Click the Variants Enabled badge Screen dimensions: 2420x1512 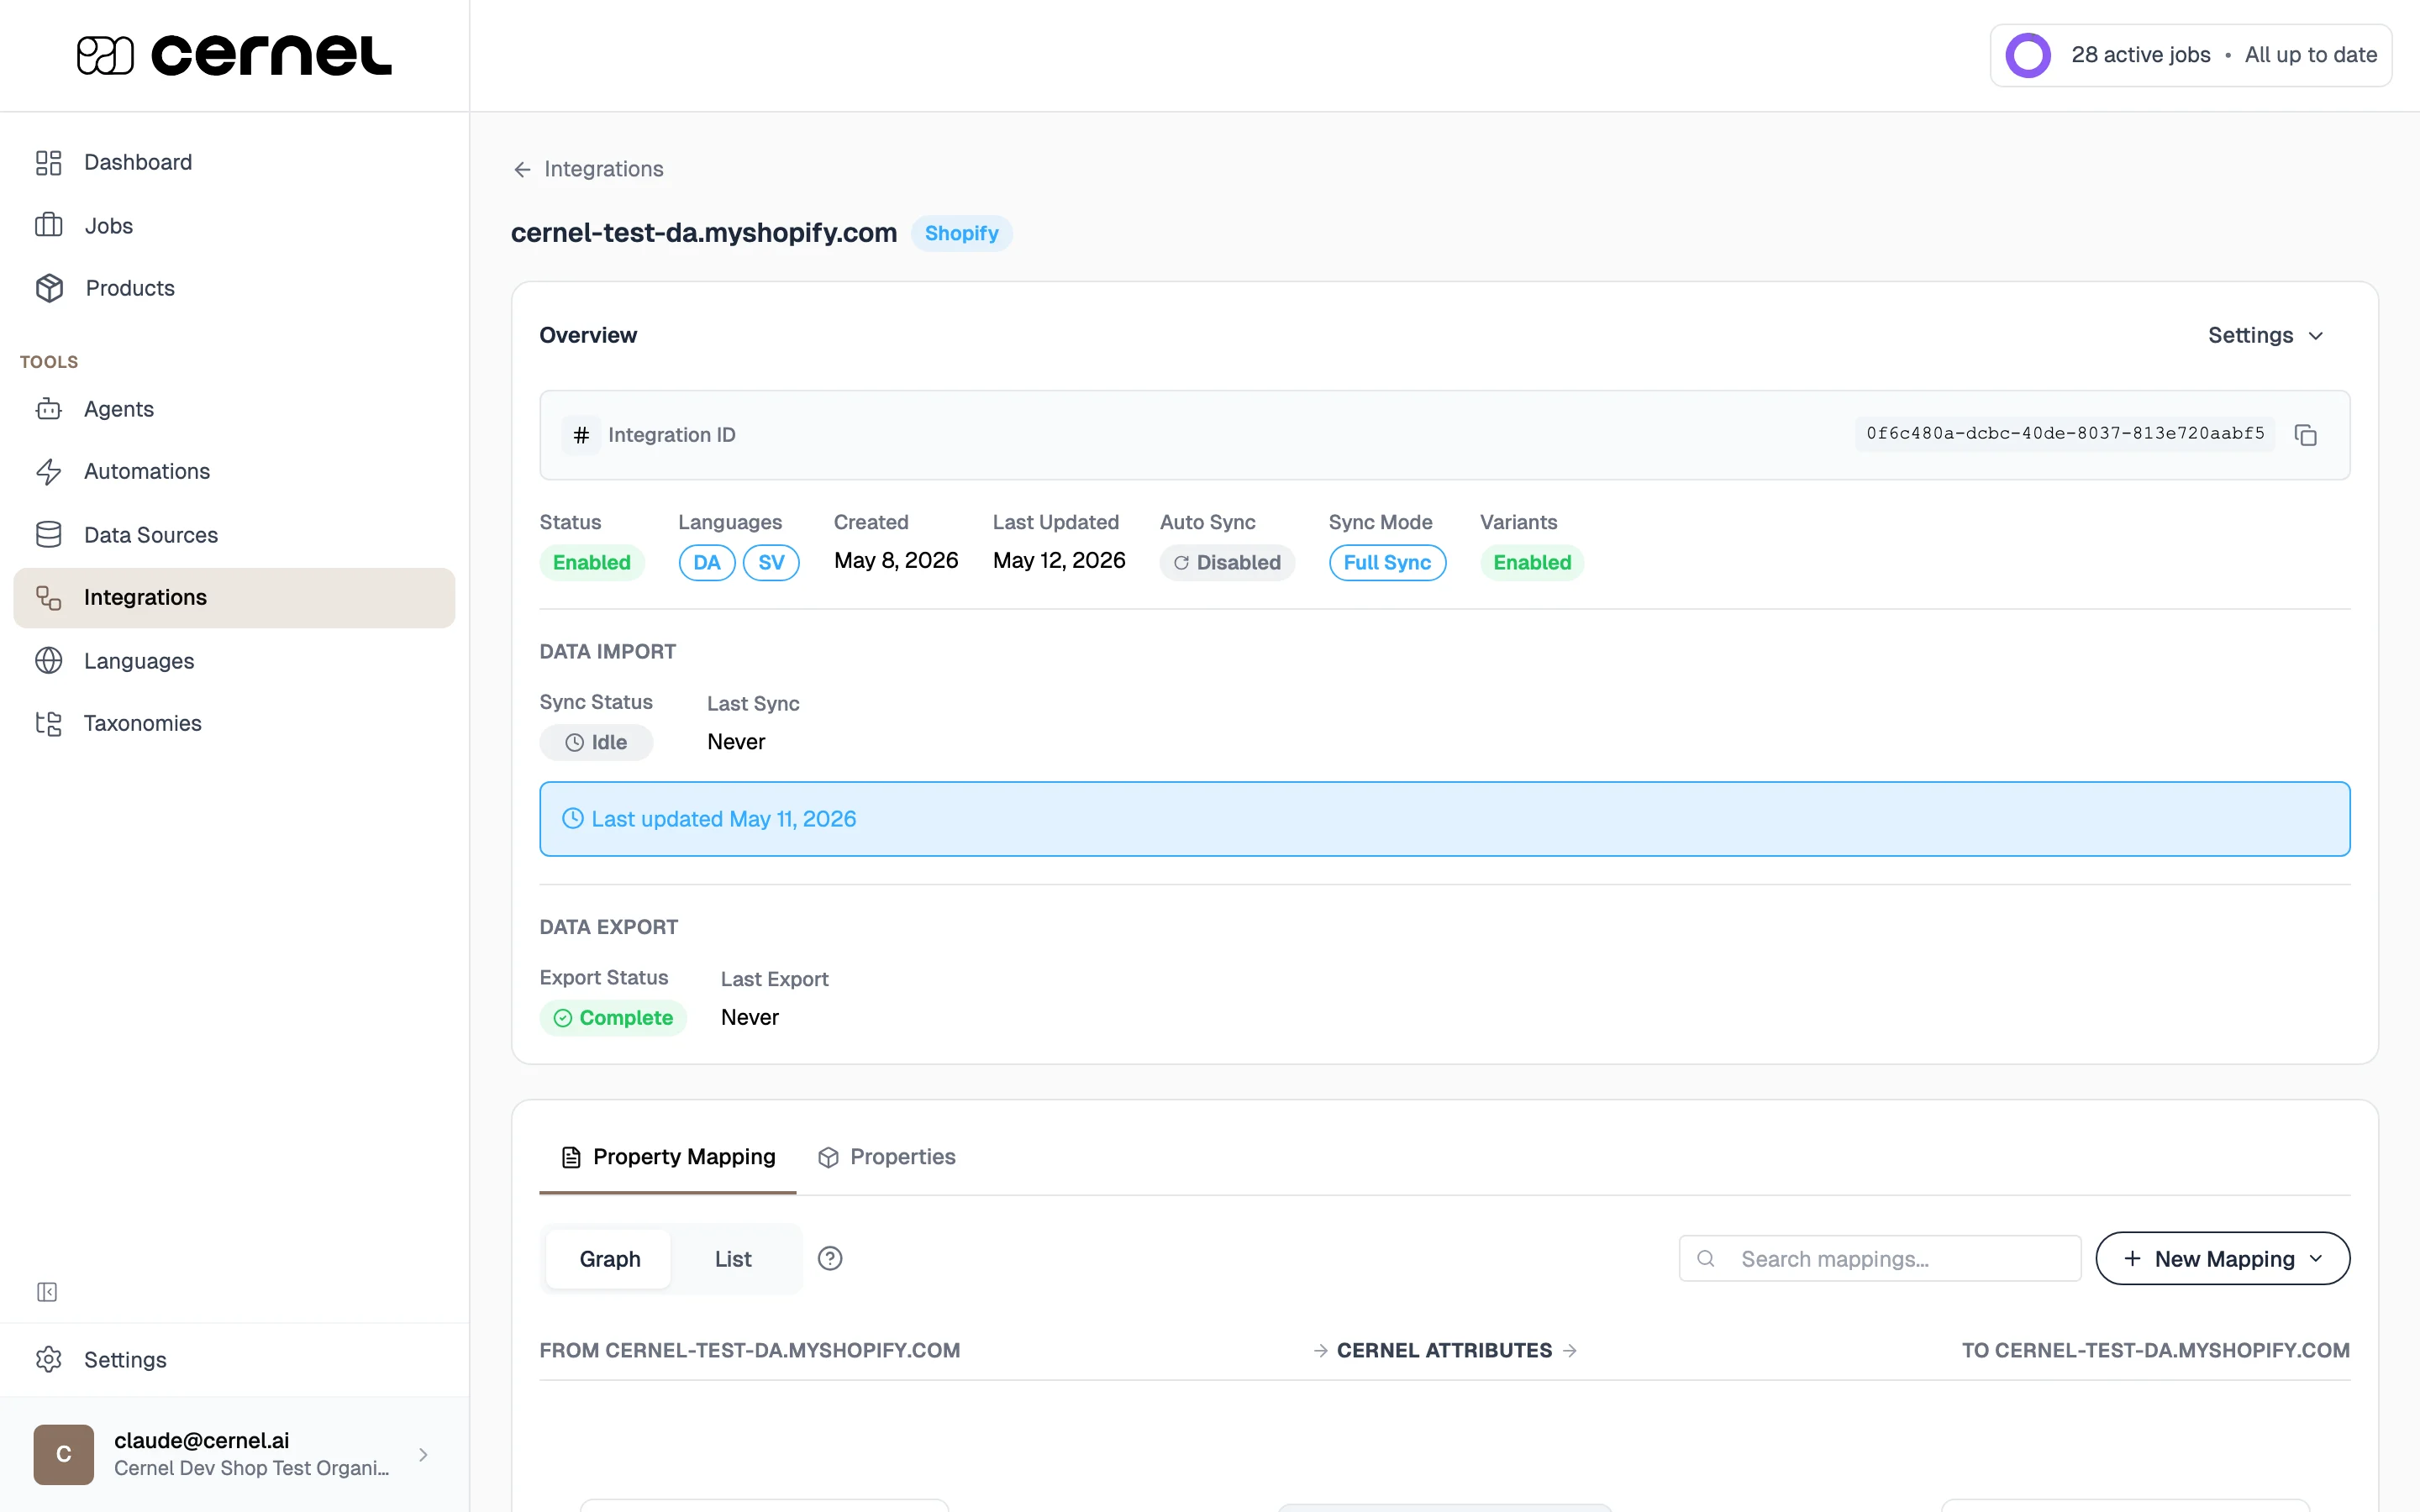point(1532,562)
